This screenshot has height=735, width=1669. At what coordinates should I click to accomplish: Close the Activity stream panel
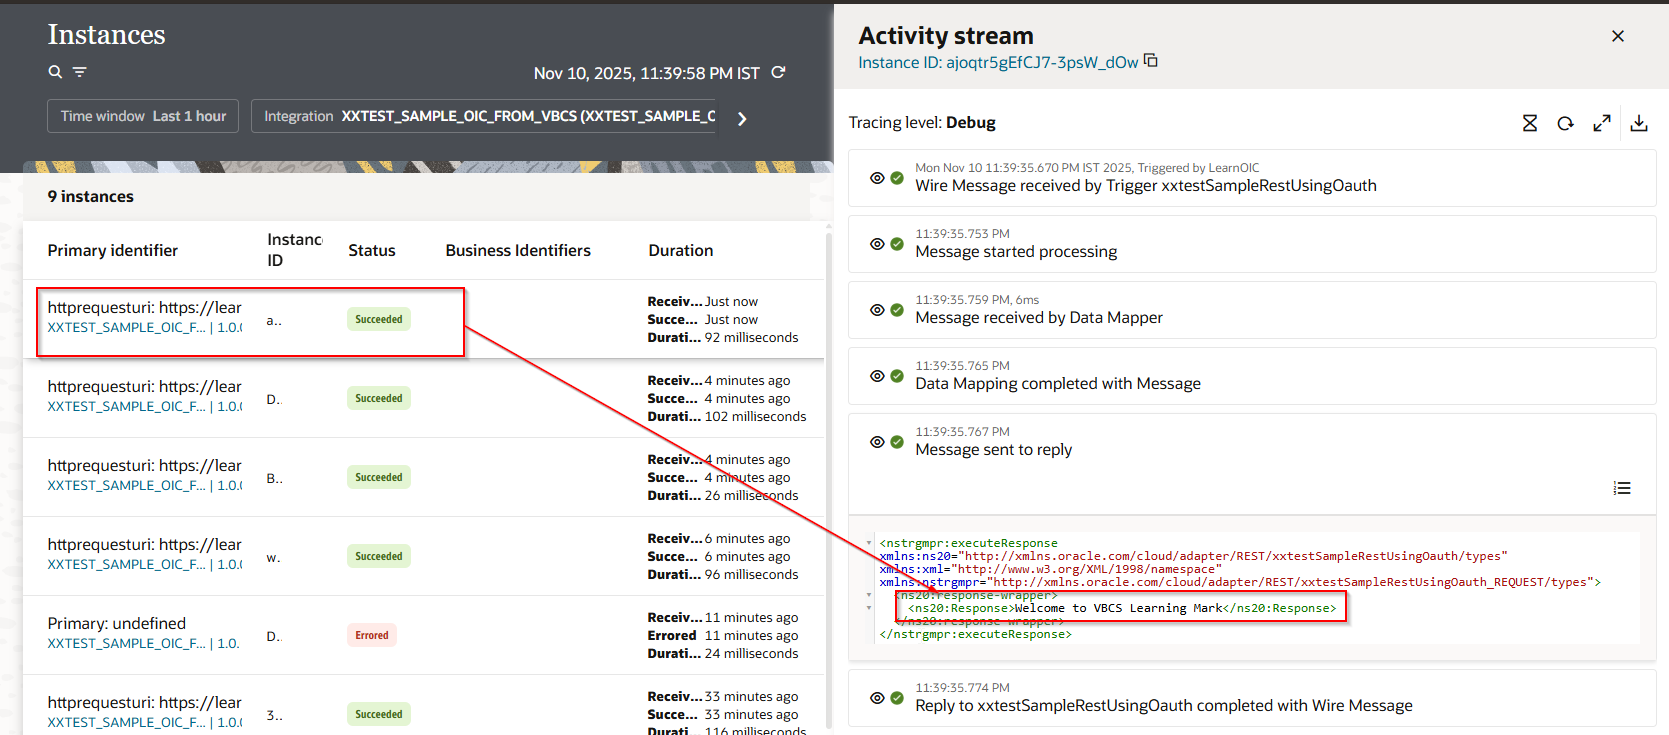1617,36
